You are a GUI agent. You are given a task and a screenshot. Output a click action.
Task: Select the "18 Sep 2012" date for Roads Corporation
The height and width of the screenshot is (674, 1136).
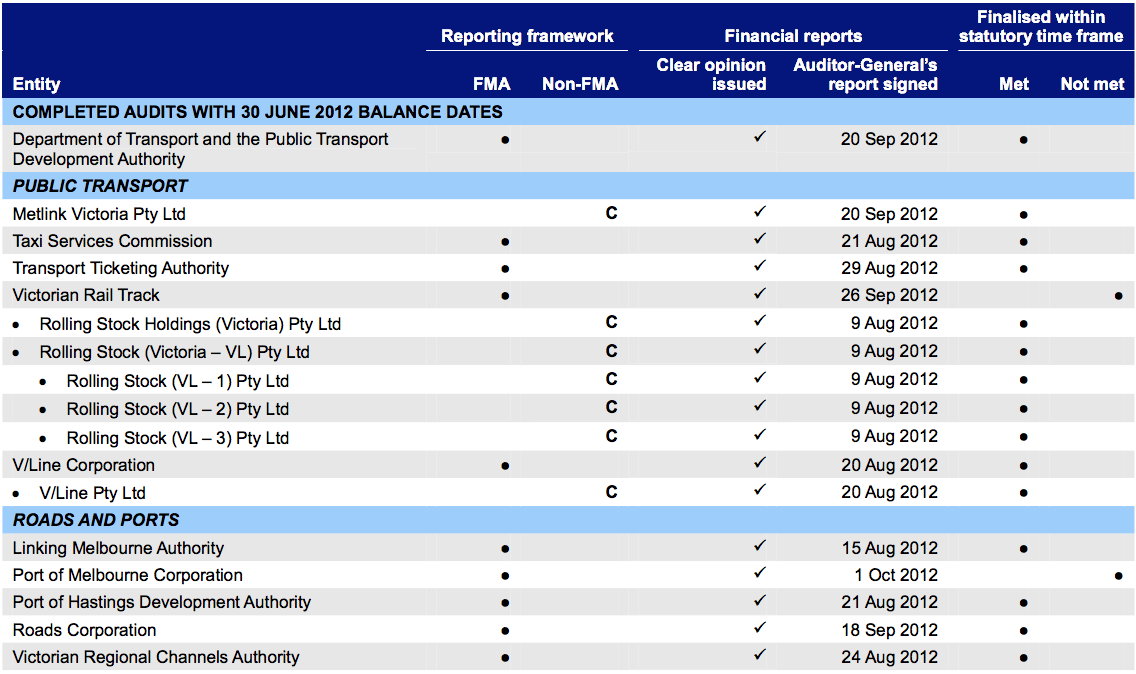coord(889,631)
